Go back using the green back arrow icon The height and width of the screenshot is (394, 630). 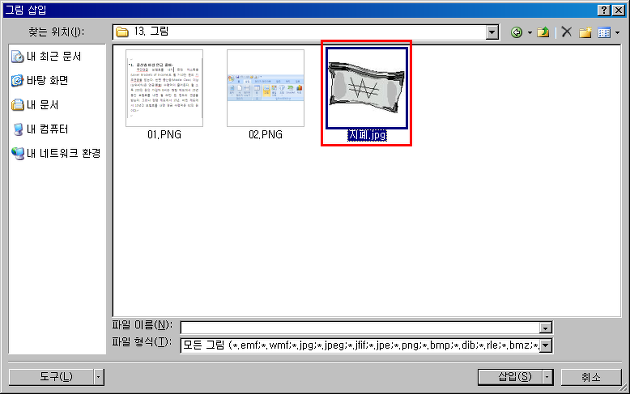pyautogui.click(x=516, y=32)
